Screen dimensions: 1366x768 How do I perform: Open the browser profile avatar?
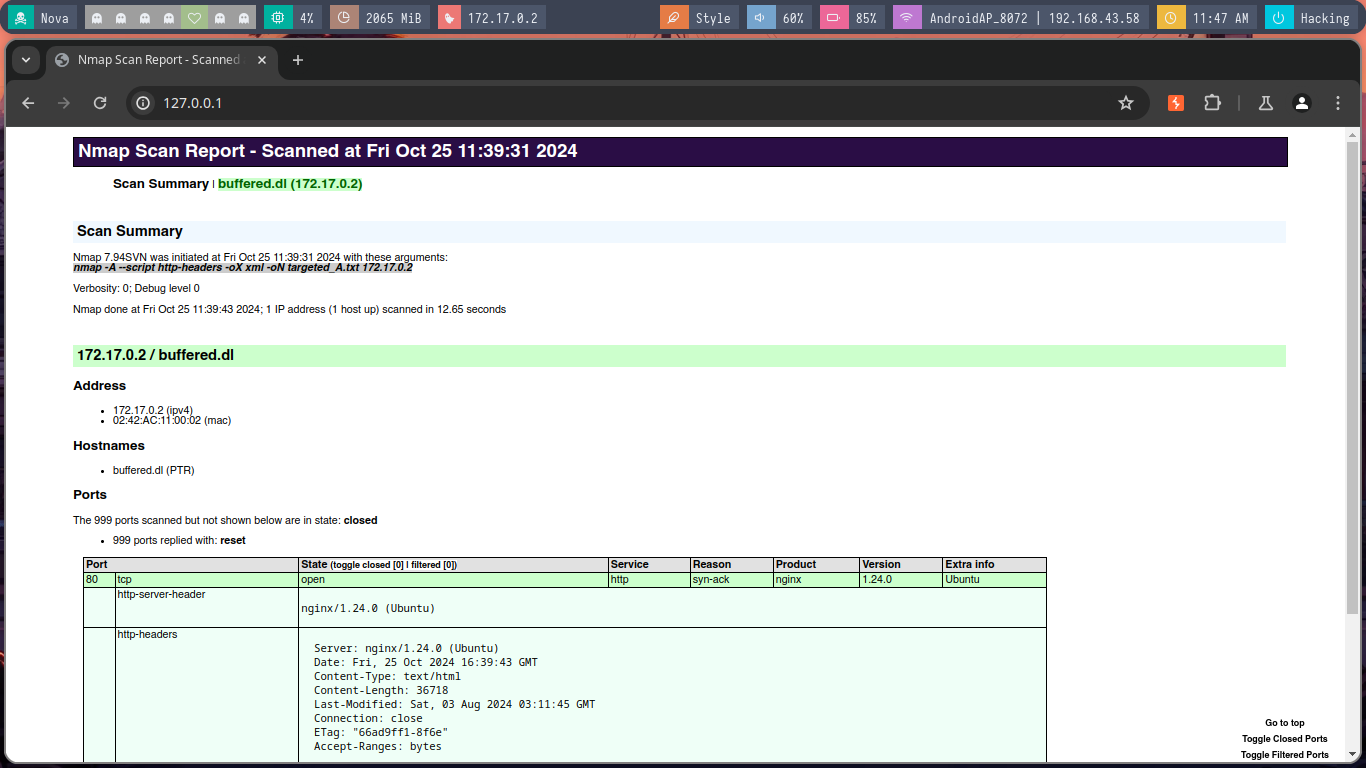pyautogui.click(x=1302, y=103)
